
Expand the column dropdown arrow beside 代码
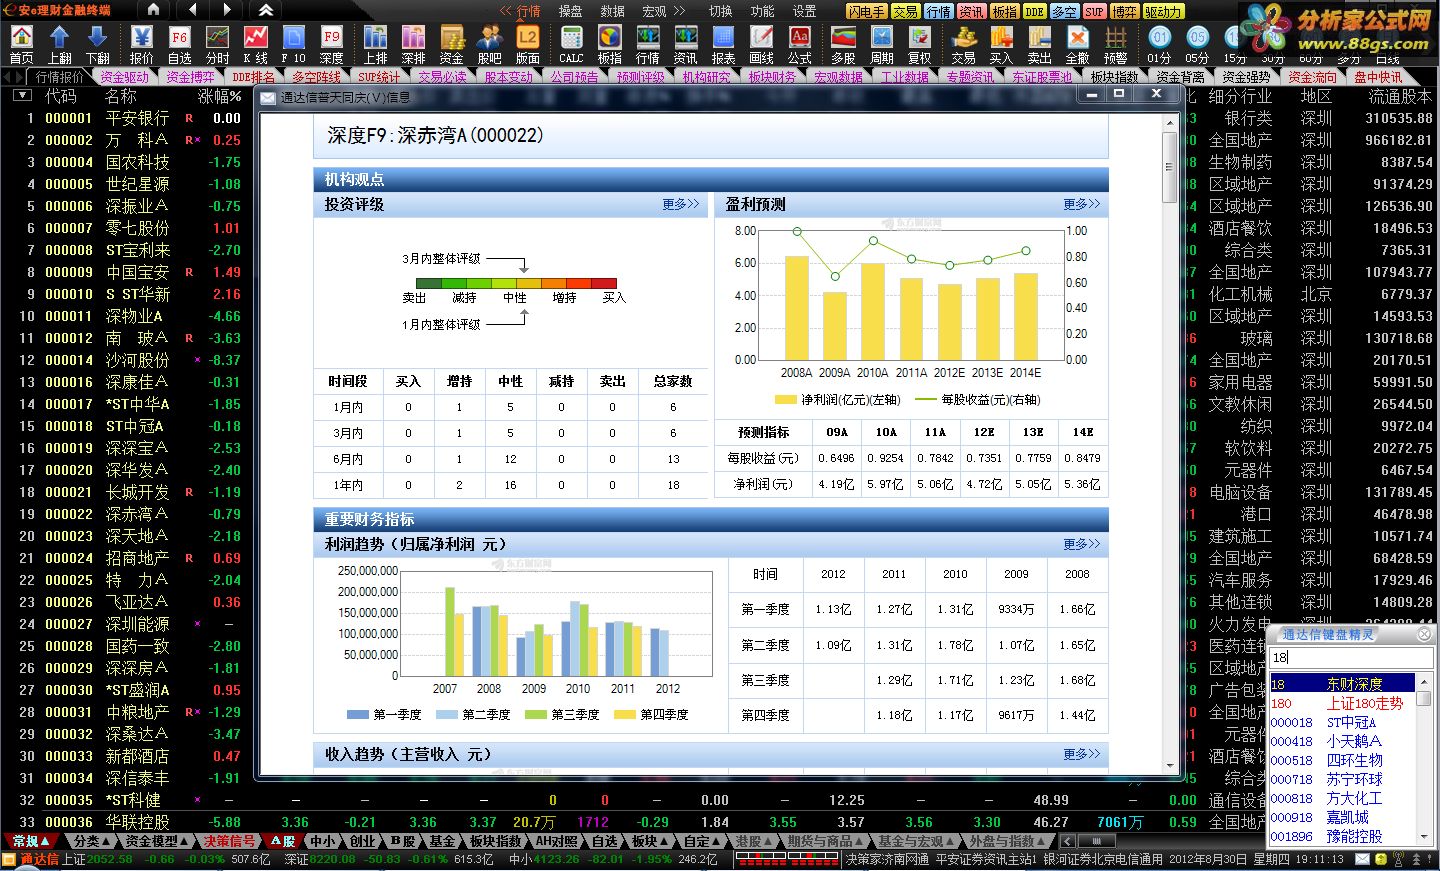point(22,95)
